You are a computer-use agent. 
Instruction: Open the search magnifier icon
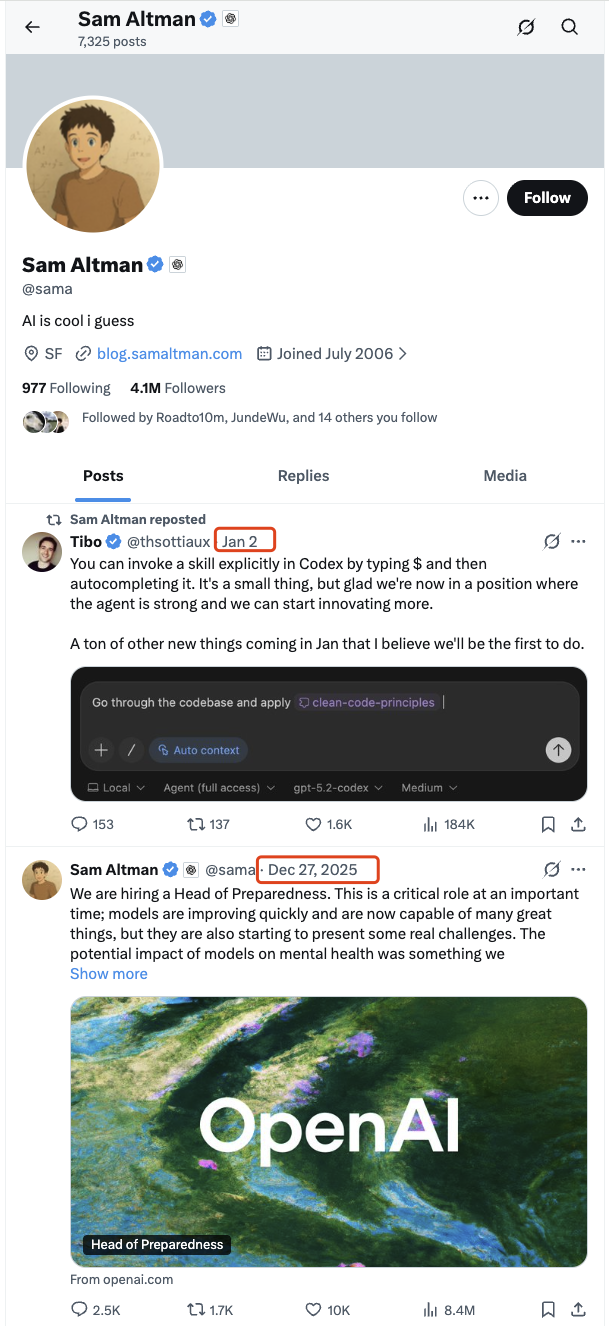pyautogui.click(x=570, y=27)
